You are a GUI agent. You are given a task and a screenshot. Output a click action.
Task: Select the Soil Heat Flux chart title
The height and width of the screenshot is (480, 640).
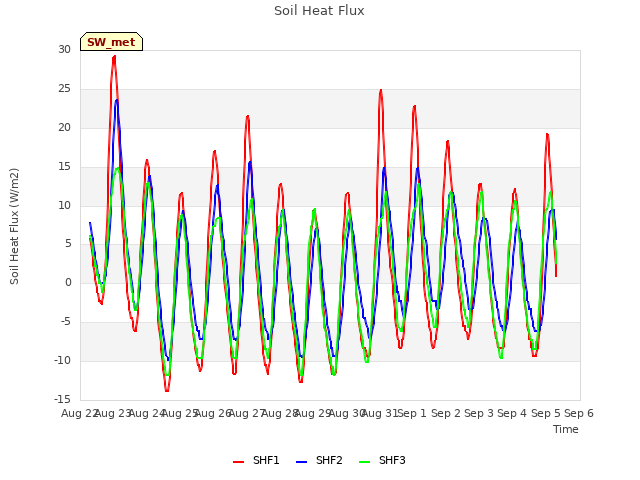tap(319, 11)
